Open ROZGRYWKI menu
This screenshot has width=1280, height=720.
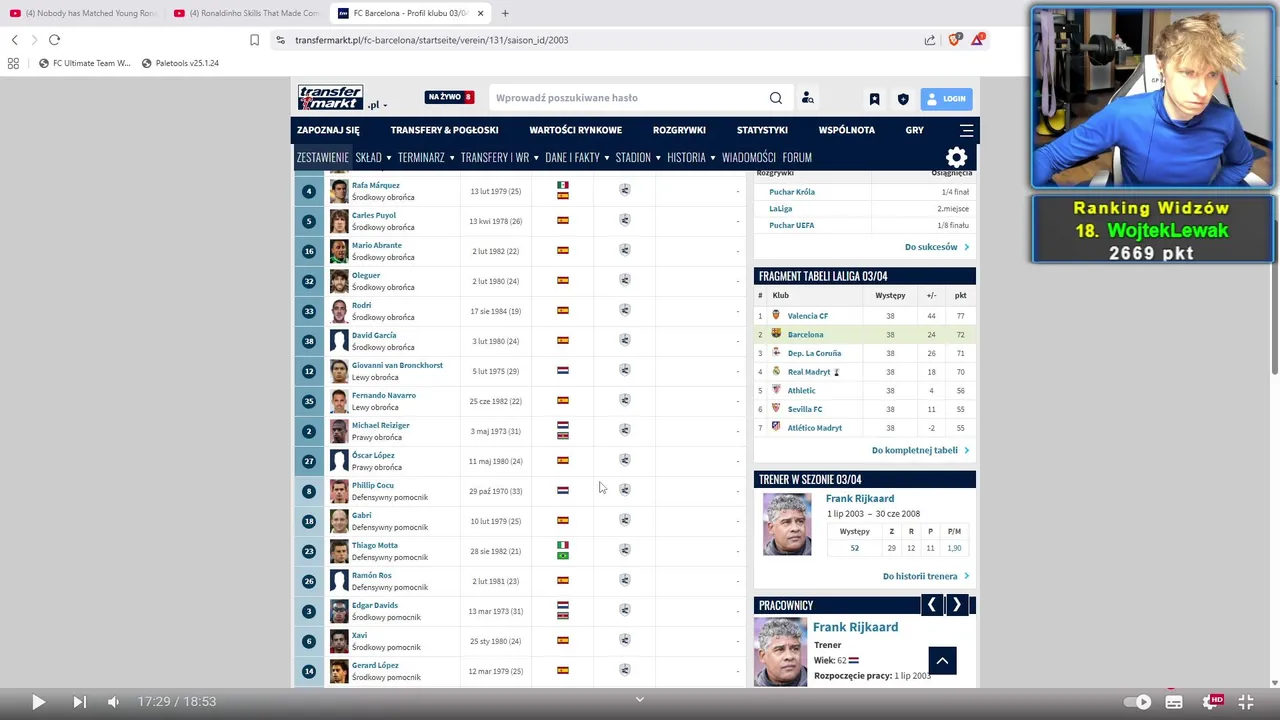(679, 130)
